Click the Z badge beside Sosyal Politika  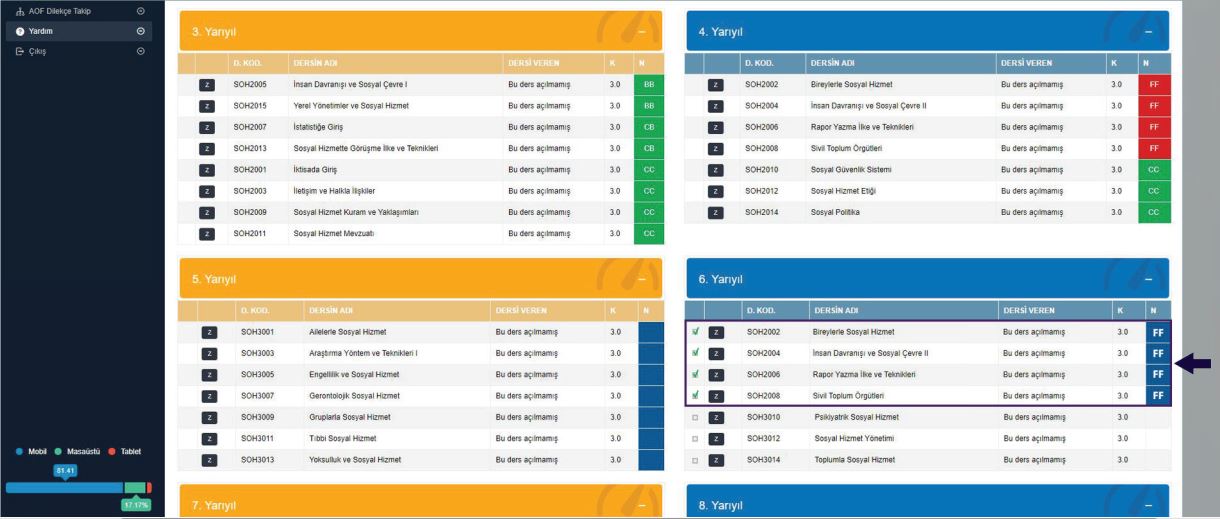[x=715, y=213]
